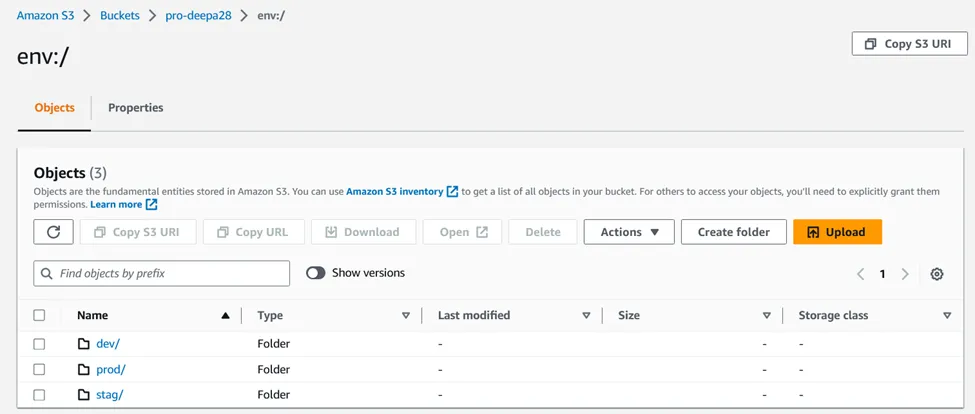975x414 pixels.
Task: Open pro-deepa28 bucket breadcrumb
Action: tap(198, 16)
